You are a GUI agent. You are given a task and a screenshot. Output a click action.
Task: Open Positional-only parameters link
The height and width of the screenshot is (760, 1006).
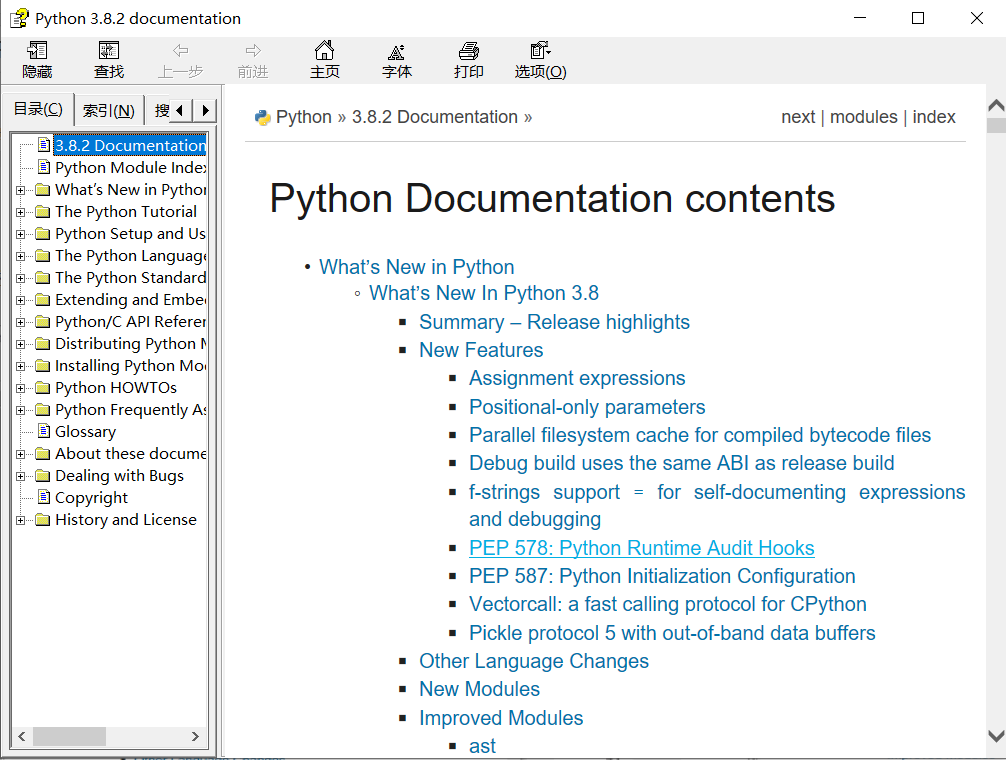(587, 407)
